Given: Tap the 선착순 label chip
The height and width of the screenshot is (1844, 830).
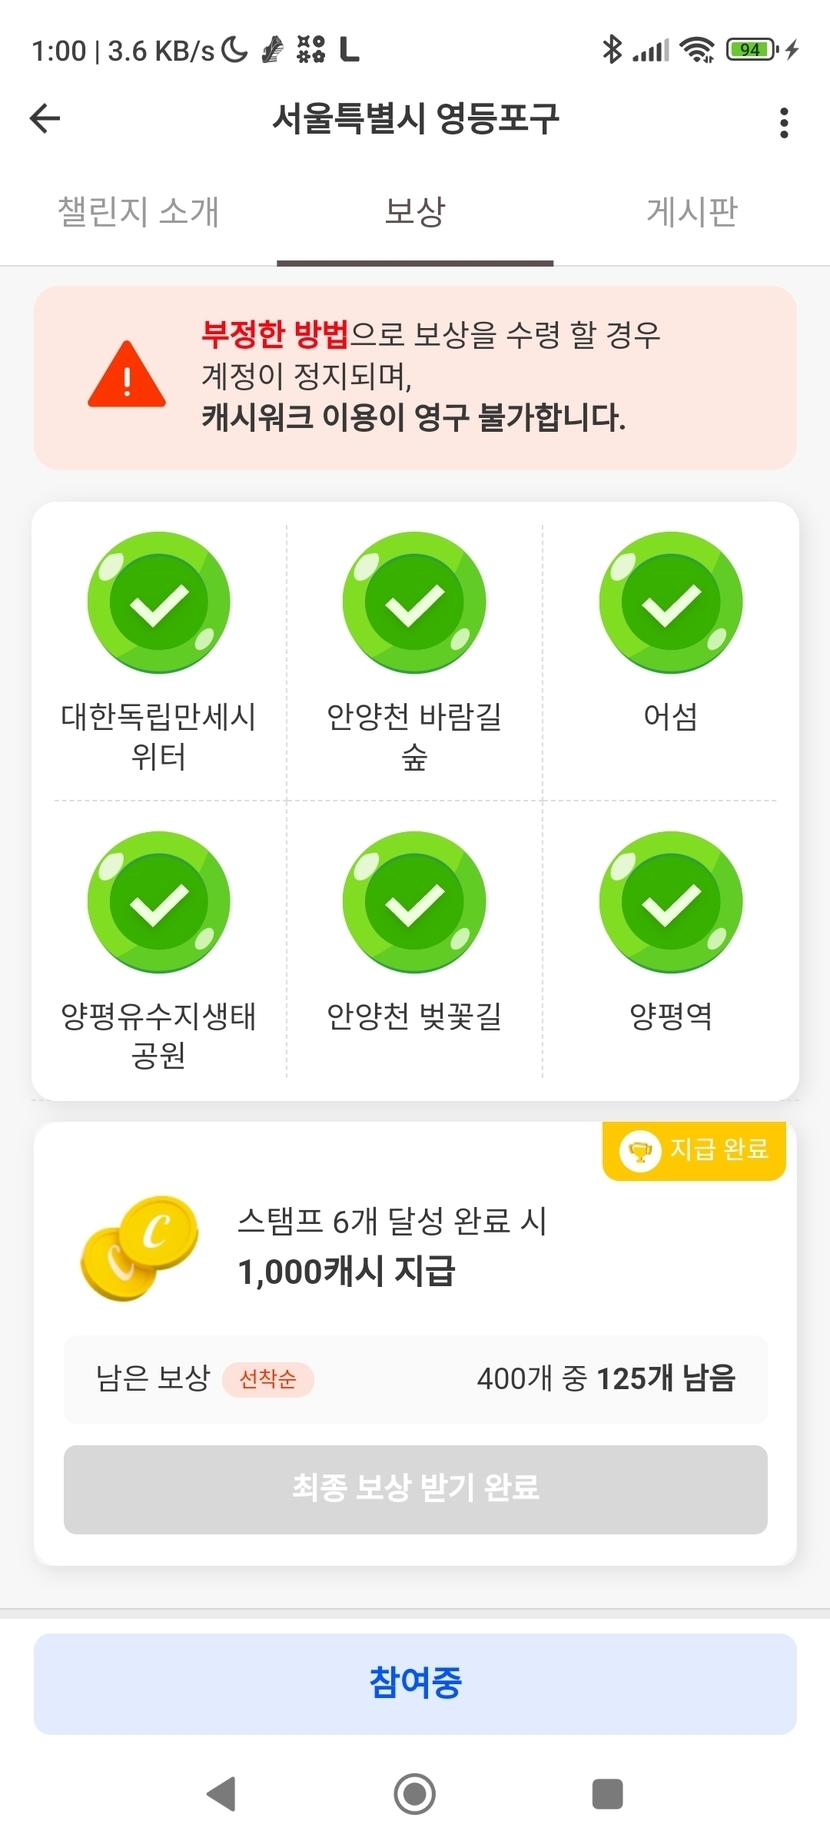Looking at the screenshot, I should tap(268, 1379).
